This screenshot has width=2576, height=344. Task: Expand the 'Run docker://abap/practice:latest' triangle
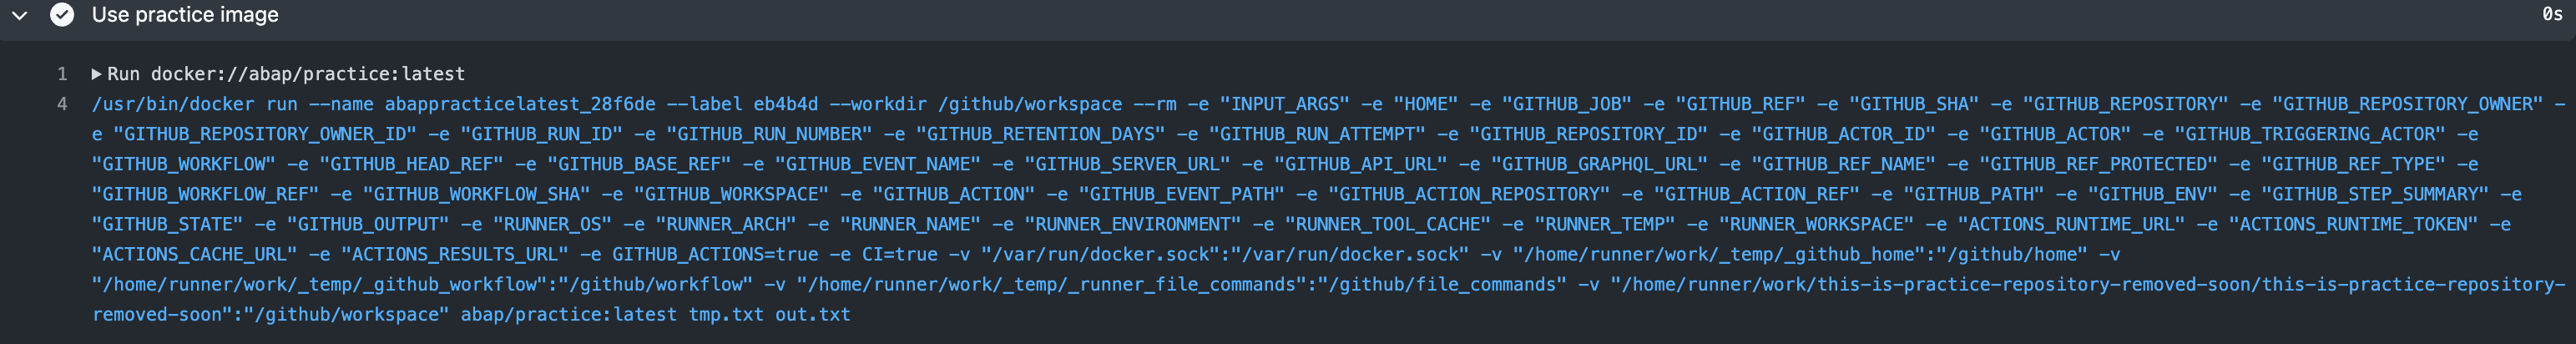(97, 74)
